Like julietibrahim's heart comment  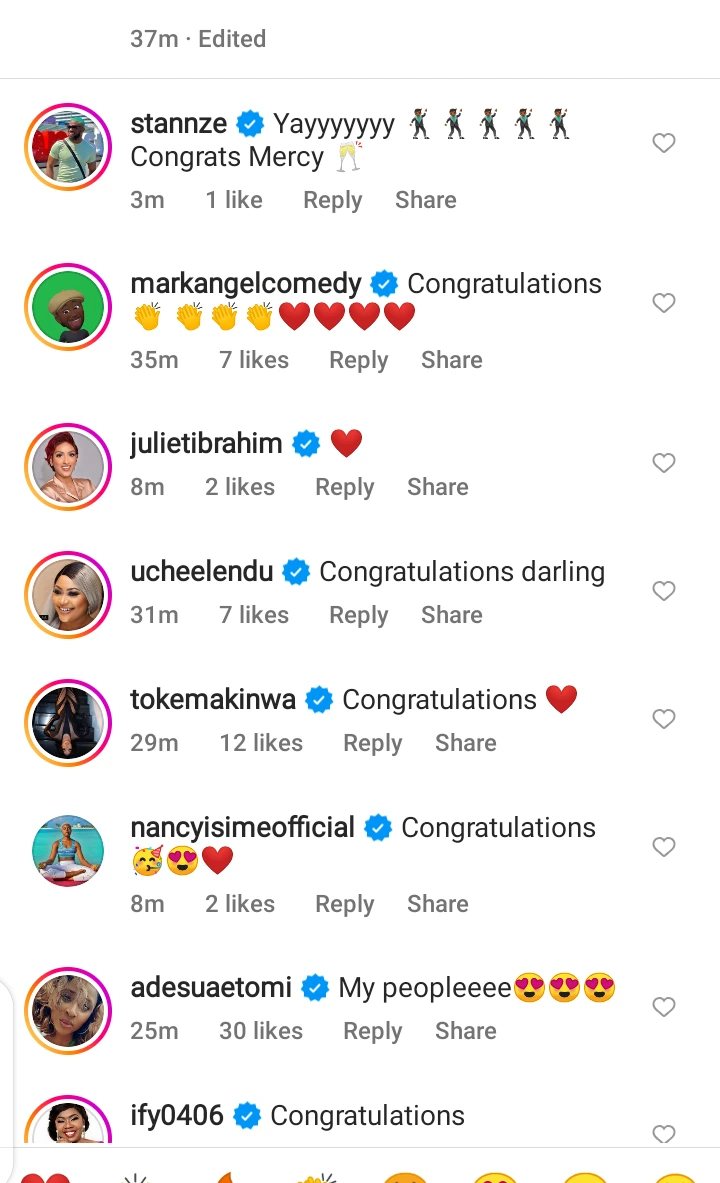tap(664, 463)
